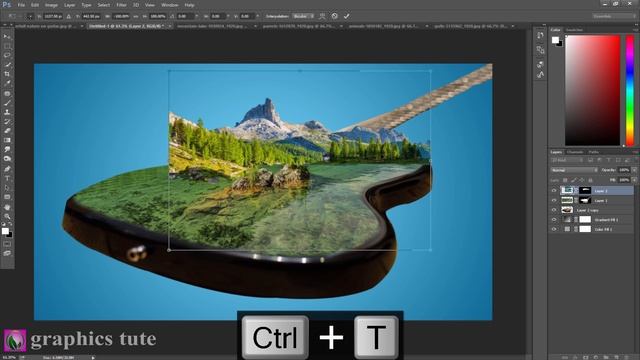The image size is (640, 360).
Task: Open the Help menu
Action: [189, 5]
